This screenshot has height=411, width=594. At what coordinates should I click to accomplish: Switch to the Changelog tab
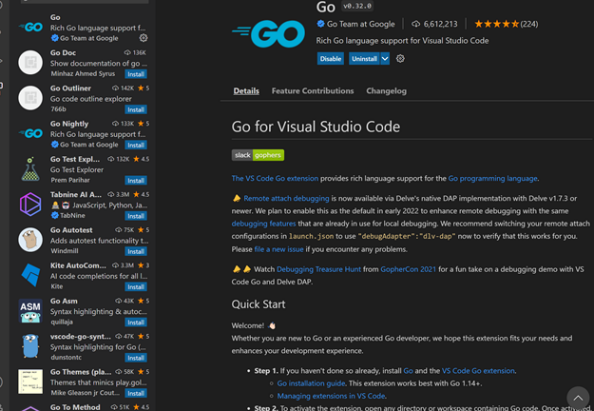[386, 91]
